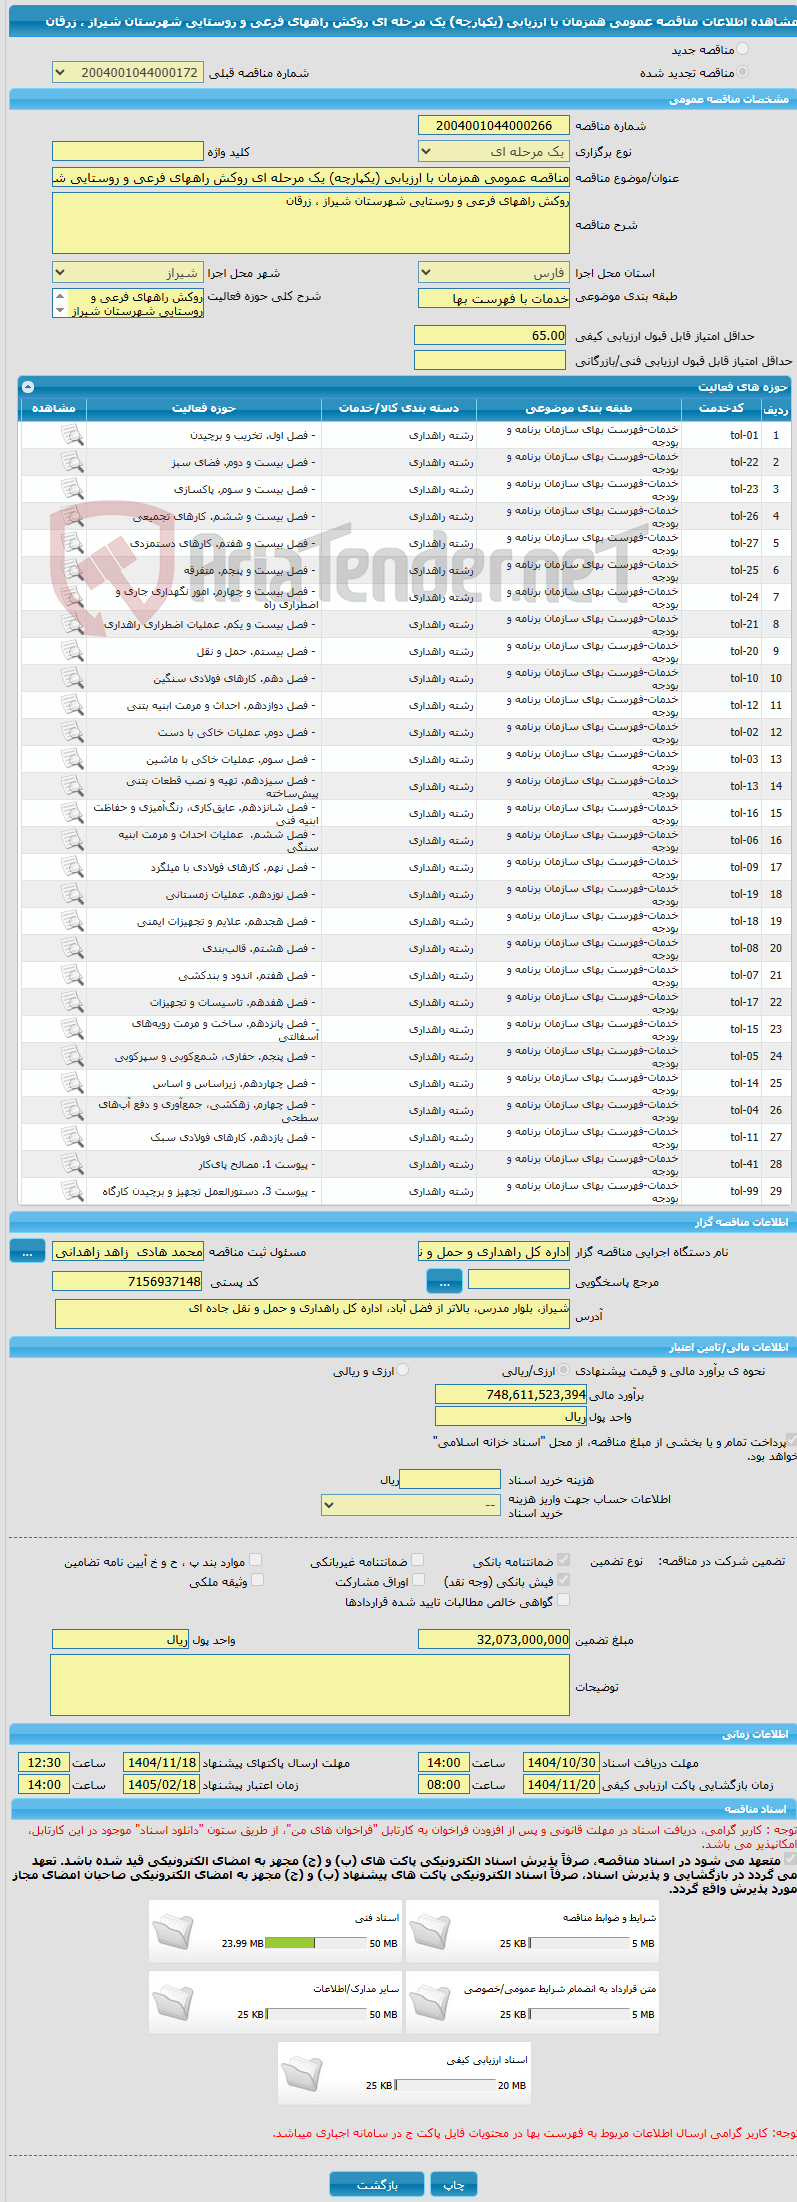Toggle فیش بانکی (وجه نقد) checkbox

pos(564,1580)
